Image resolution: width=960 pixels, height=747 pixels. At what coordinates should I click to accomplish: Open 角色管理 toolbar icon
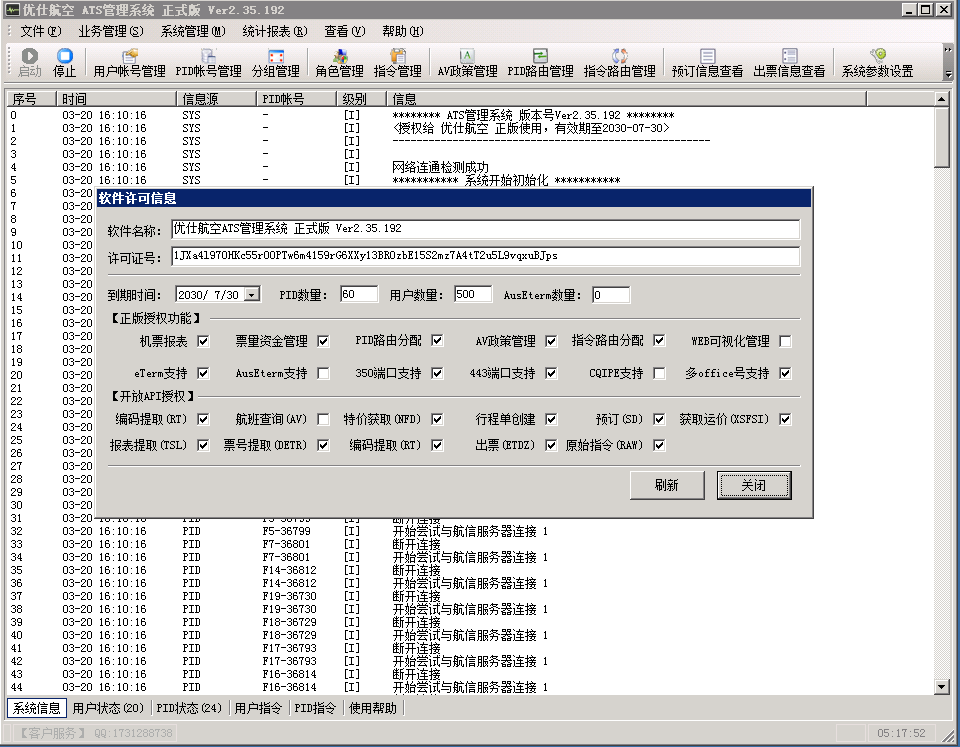tap(339, 62)
